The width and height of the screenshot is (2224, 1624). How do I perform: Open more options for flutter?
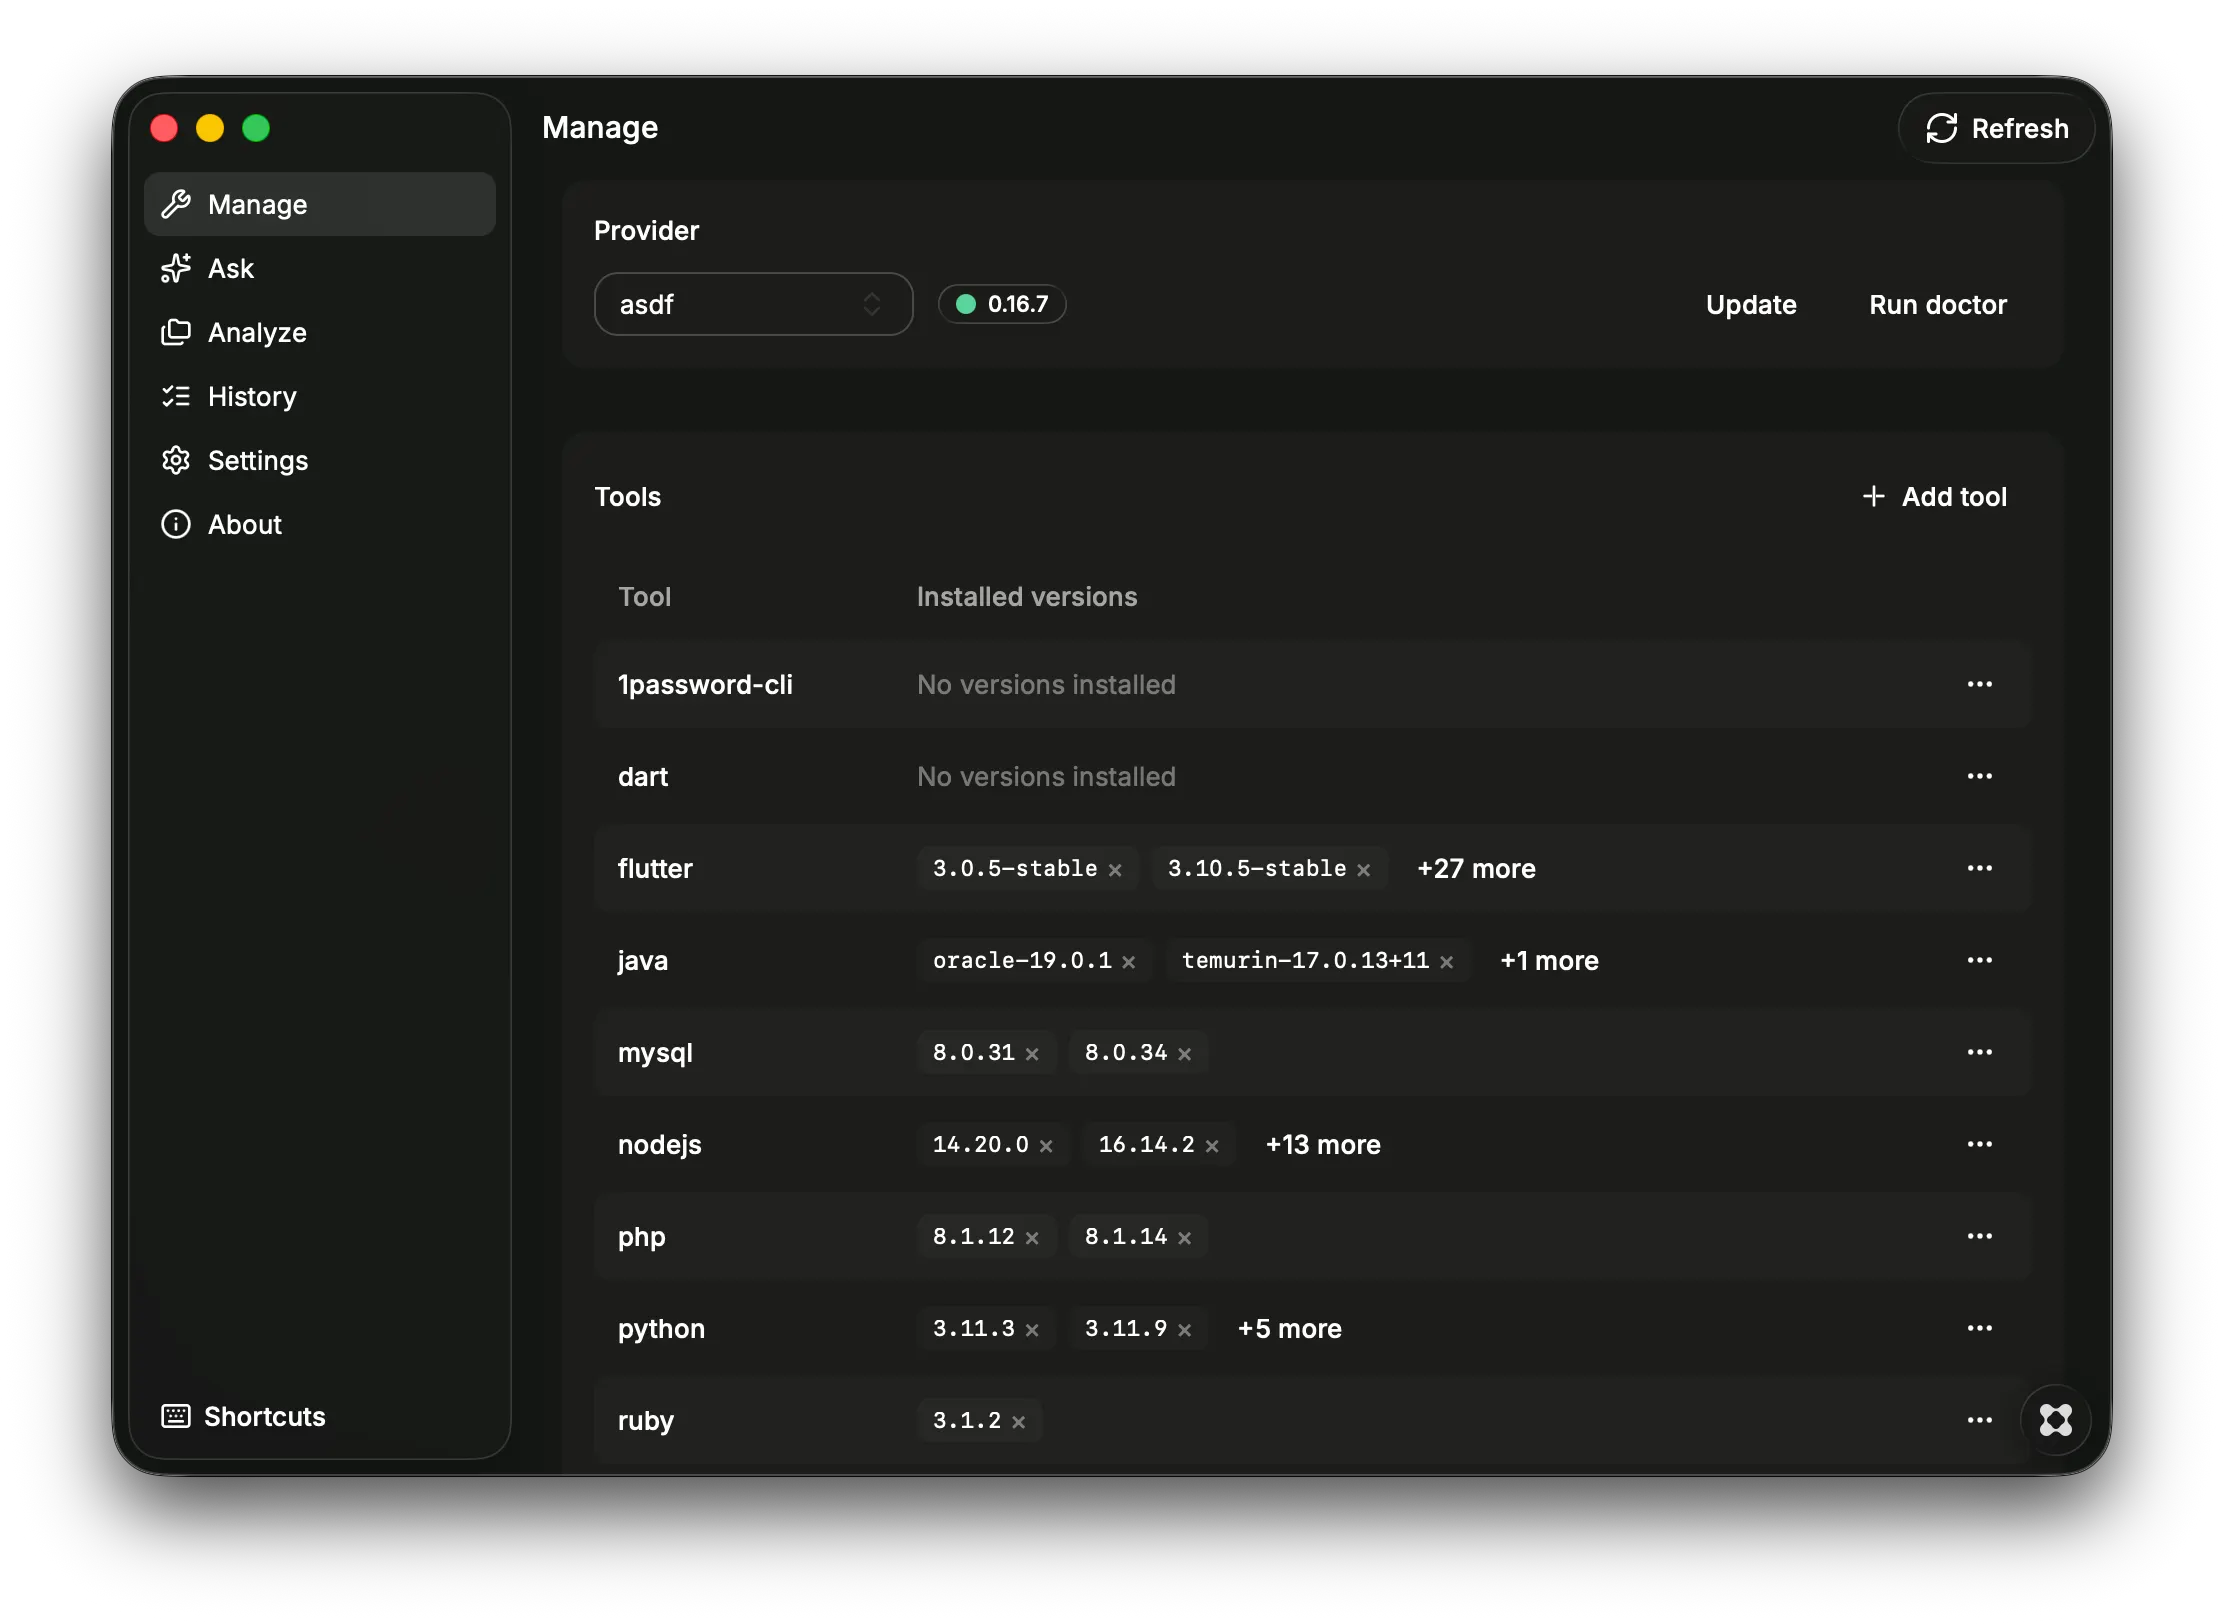click(1979, 868)
